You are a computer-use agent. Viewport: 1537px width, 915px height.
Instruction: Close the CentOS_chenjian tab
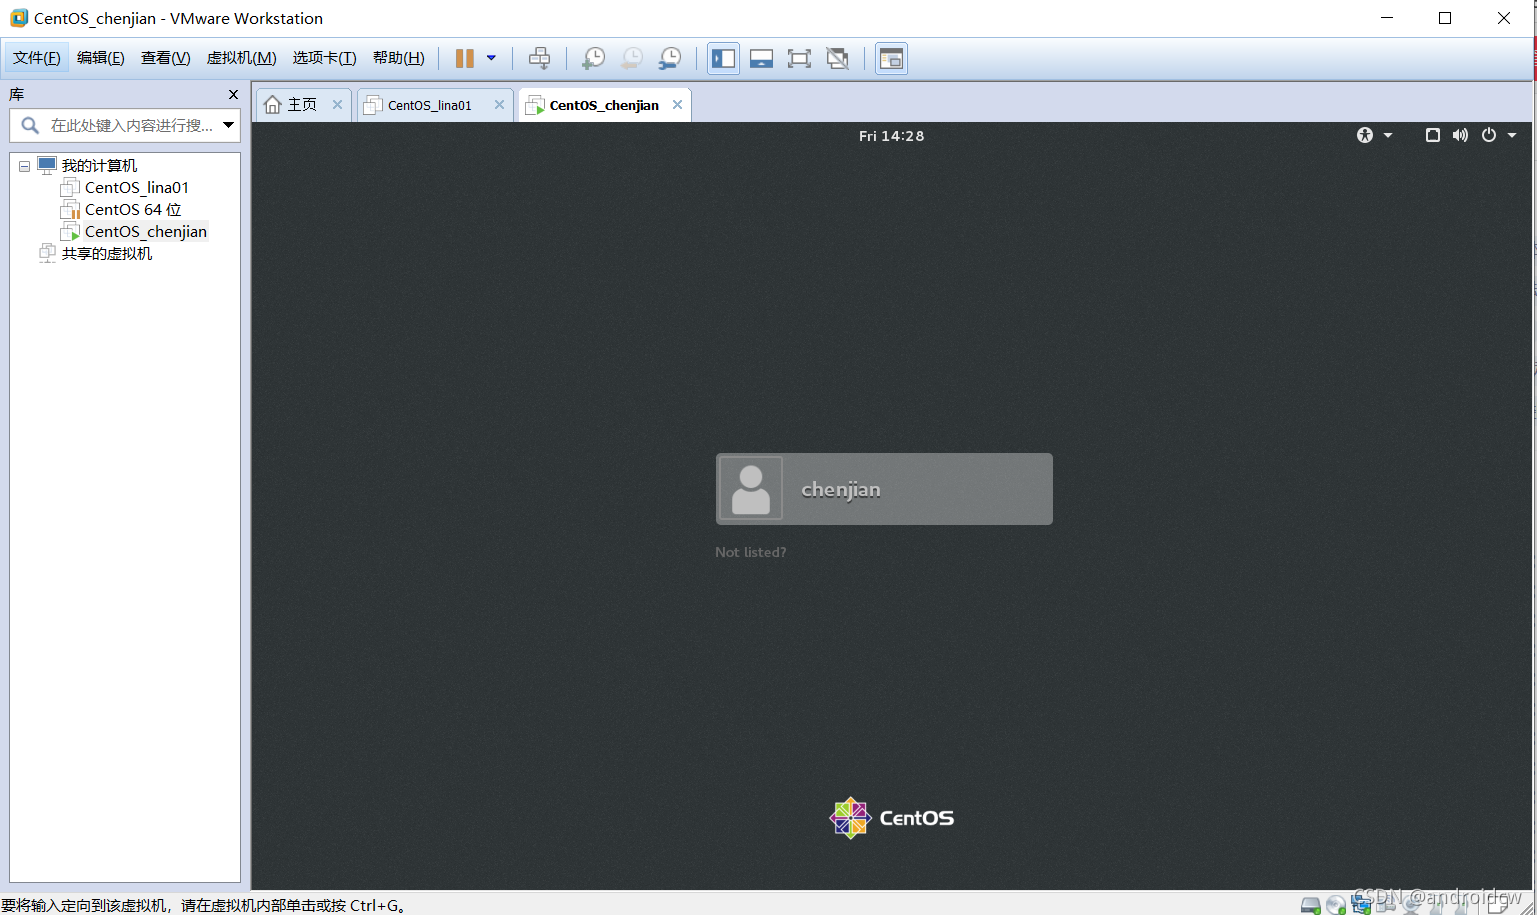(x=677, y=104)
